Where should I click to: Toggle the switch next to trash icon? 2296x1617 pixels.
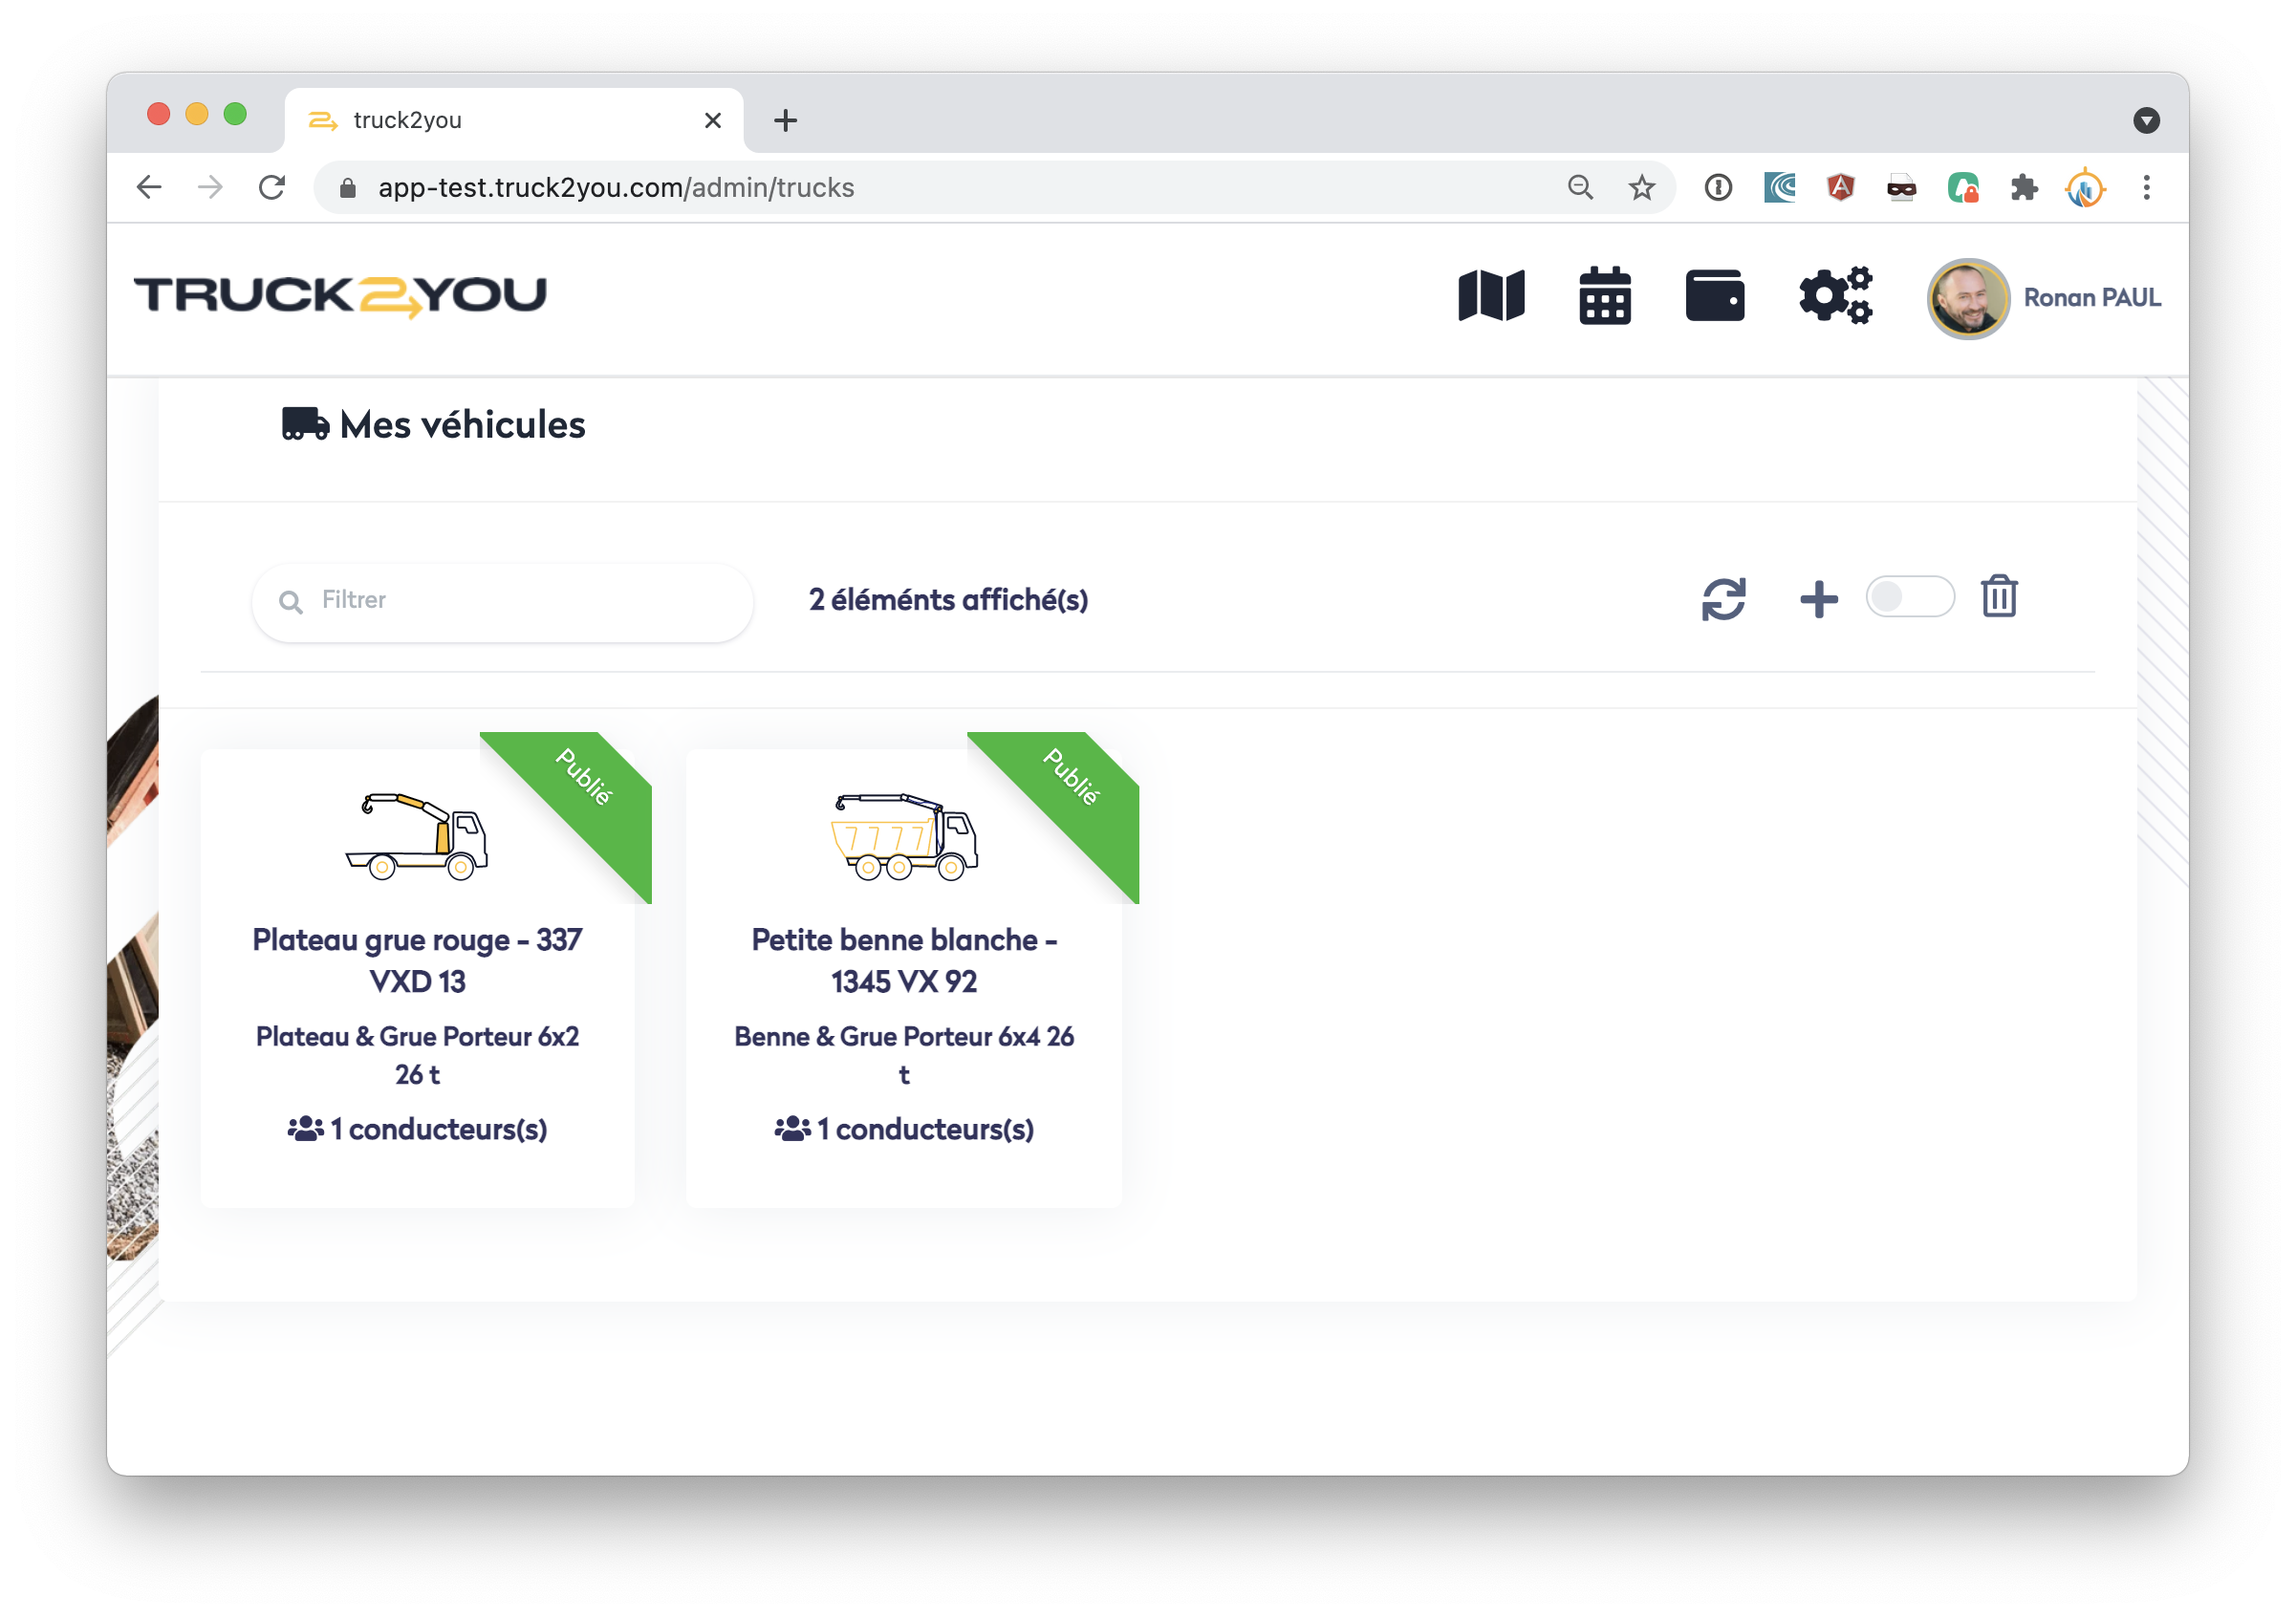[x=1909, y=597]
